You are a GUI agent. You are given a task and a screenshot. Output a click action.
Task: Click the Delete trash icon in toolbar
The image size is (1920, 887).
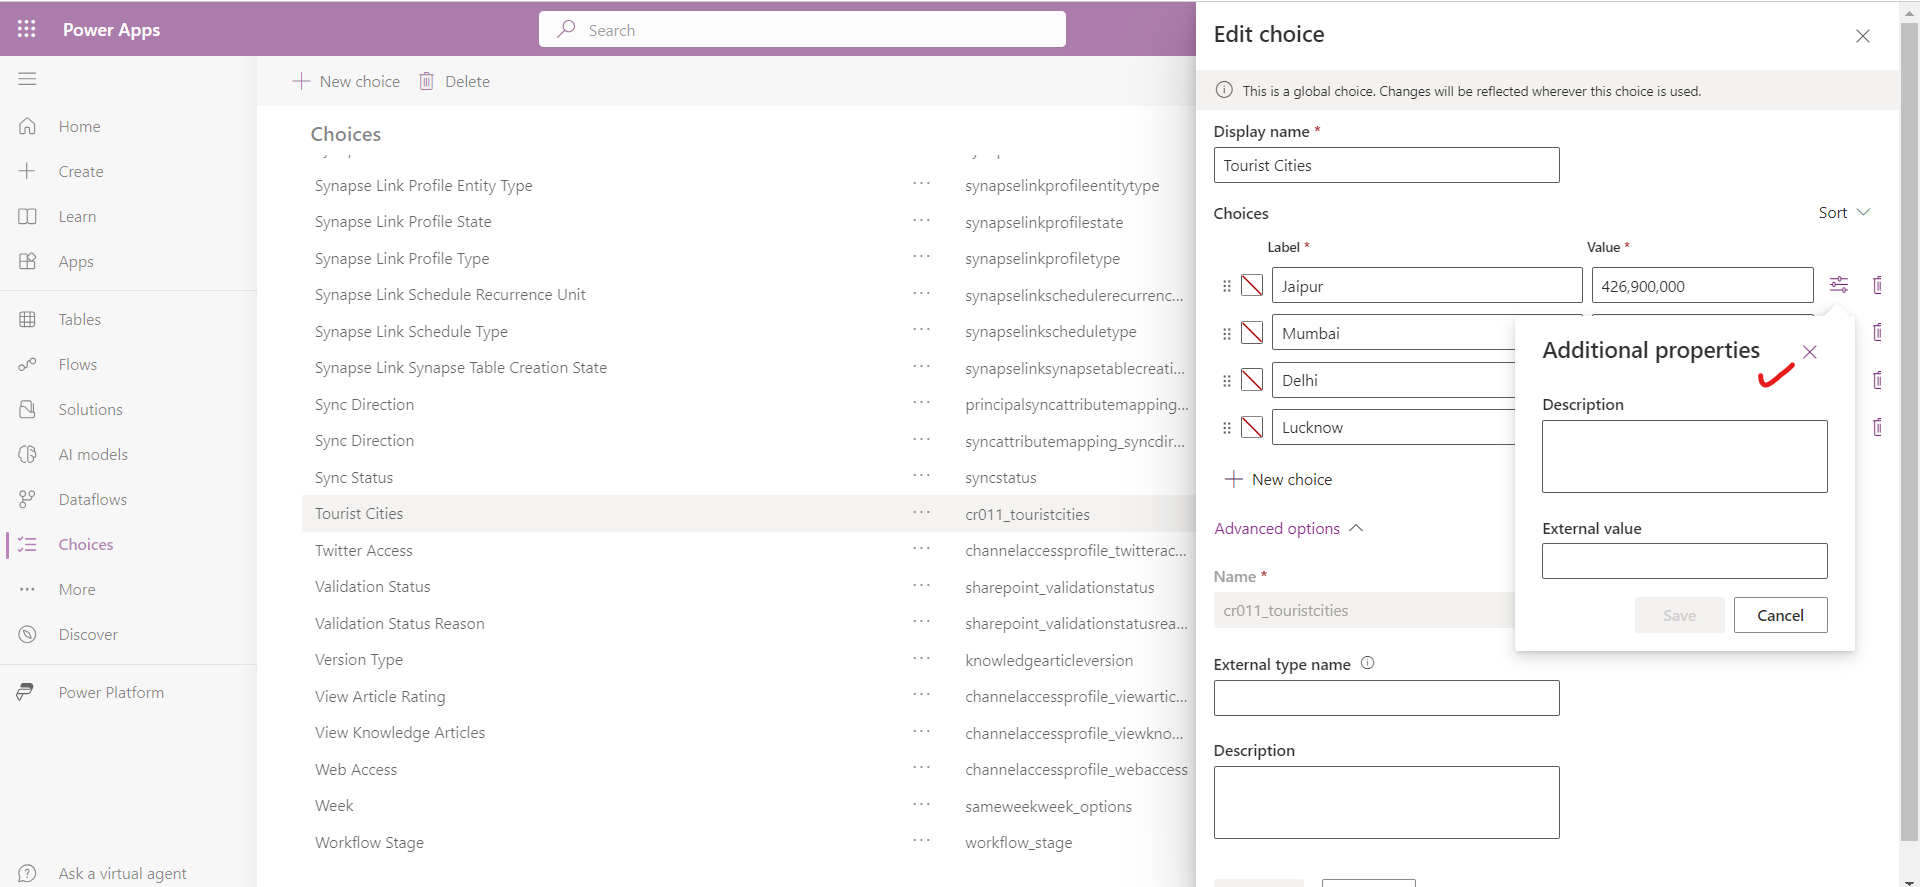[427, 81]
